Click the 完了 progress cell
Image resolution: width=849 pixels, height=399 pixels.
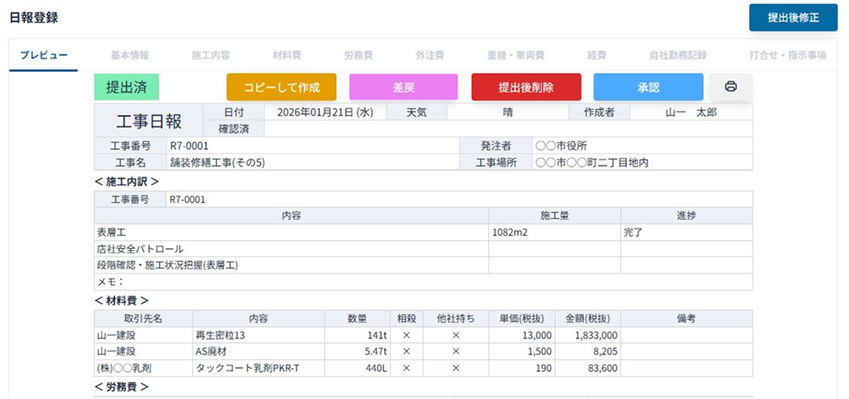point(686,232)
